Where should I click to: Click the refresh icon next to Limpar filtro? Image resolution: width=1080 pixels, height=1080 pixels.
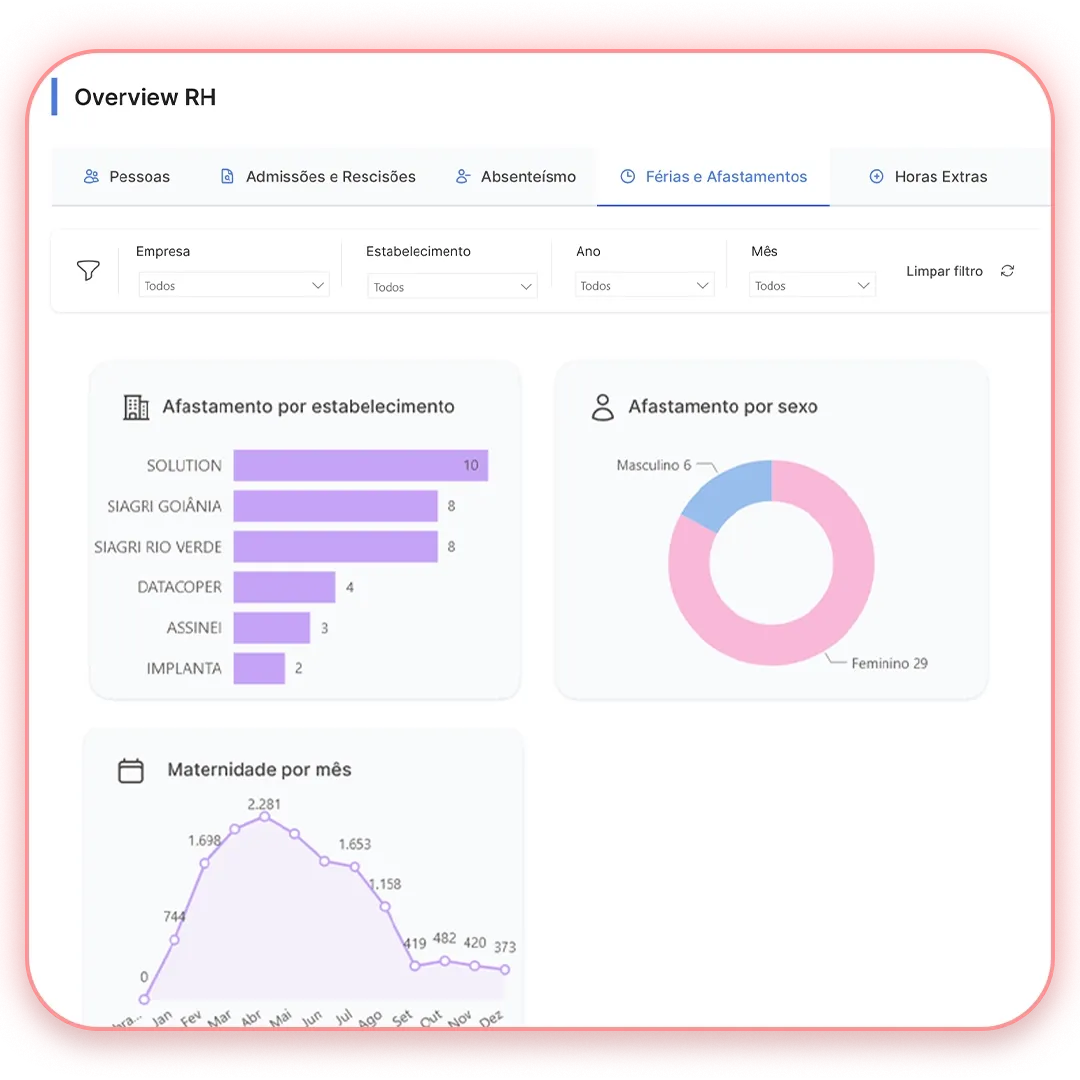tap(1007, 270)
